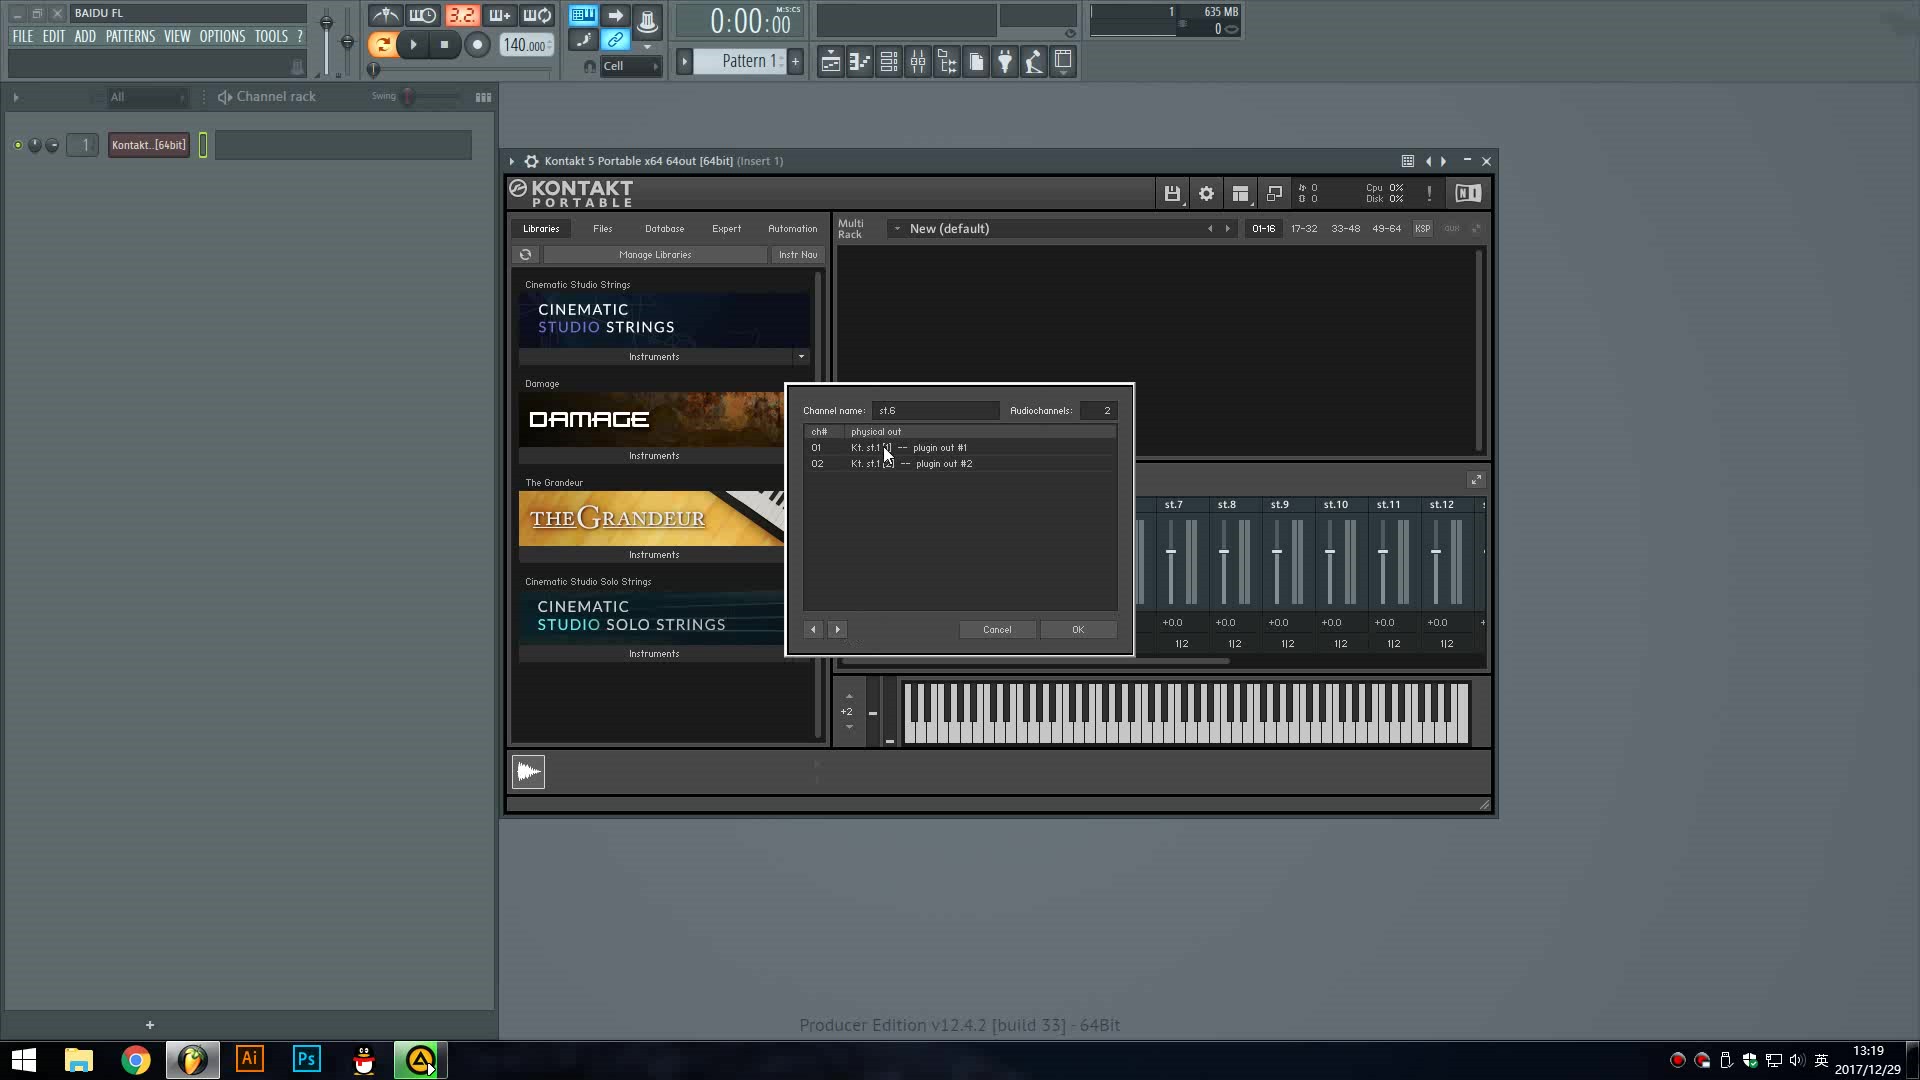Open the New (default) multi dropdown arrow

point(897,229)
